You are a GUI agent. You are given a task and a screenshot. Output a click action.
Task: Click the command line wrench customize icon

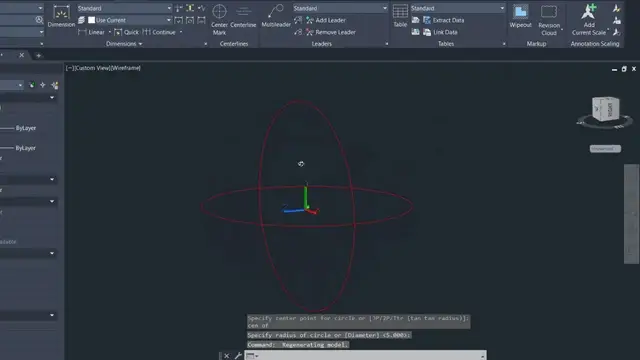click(238, 356)
